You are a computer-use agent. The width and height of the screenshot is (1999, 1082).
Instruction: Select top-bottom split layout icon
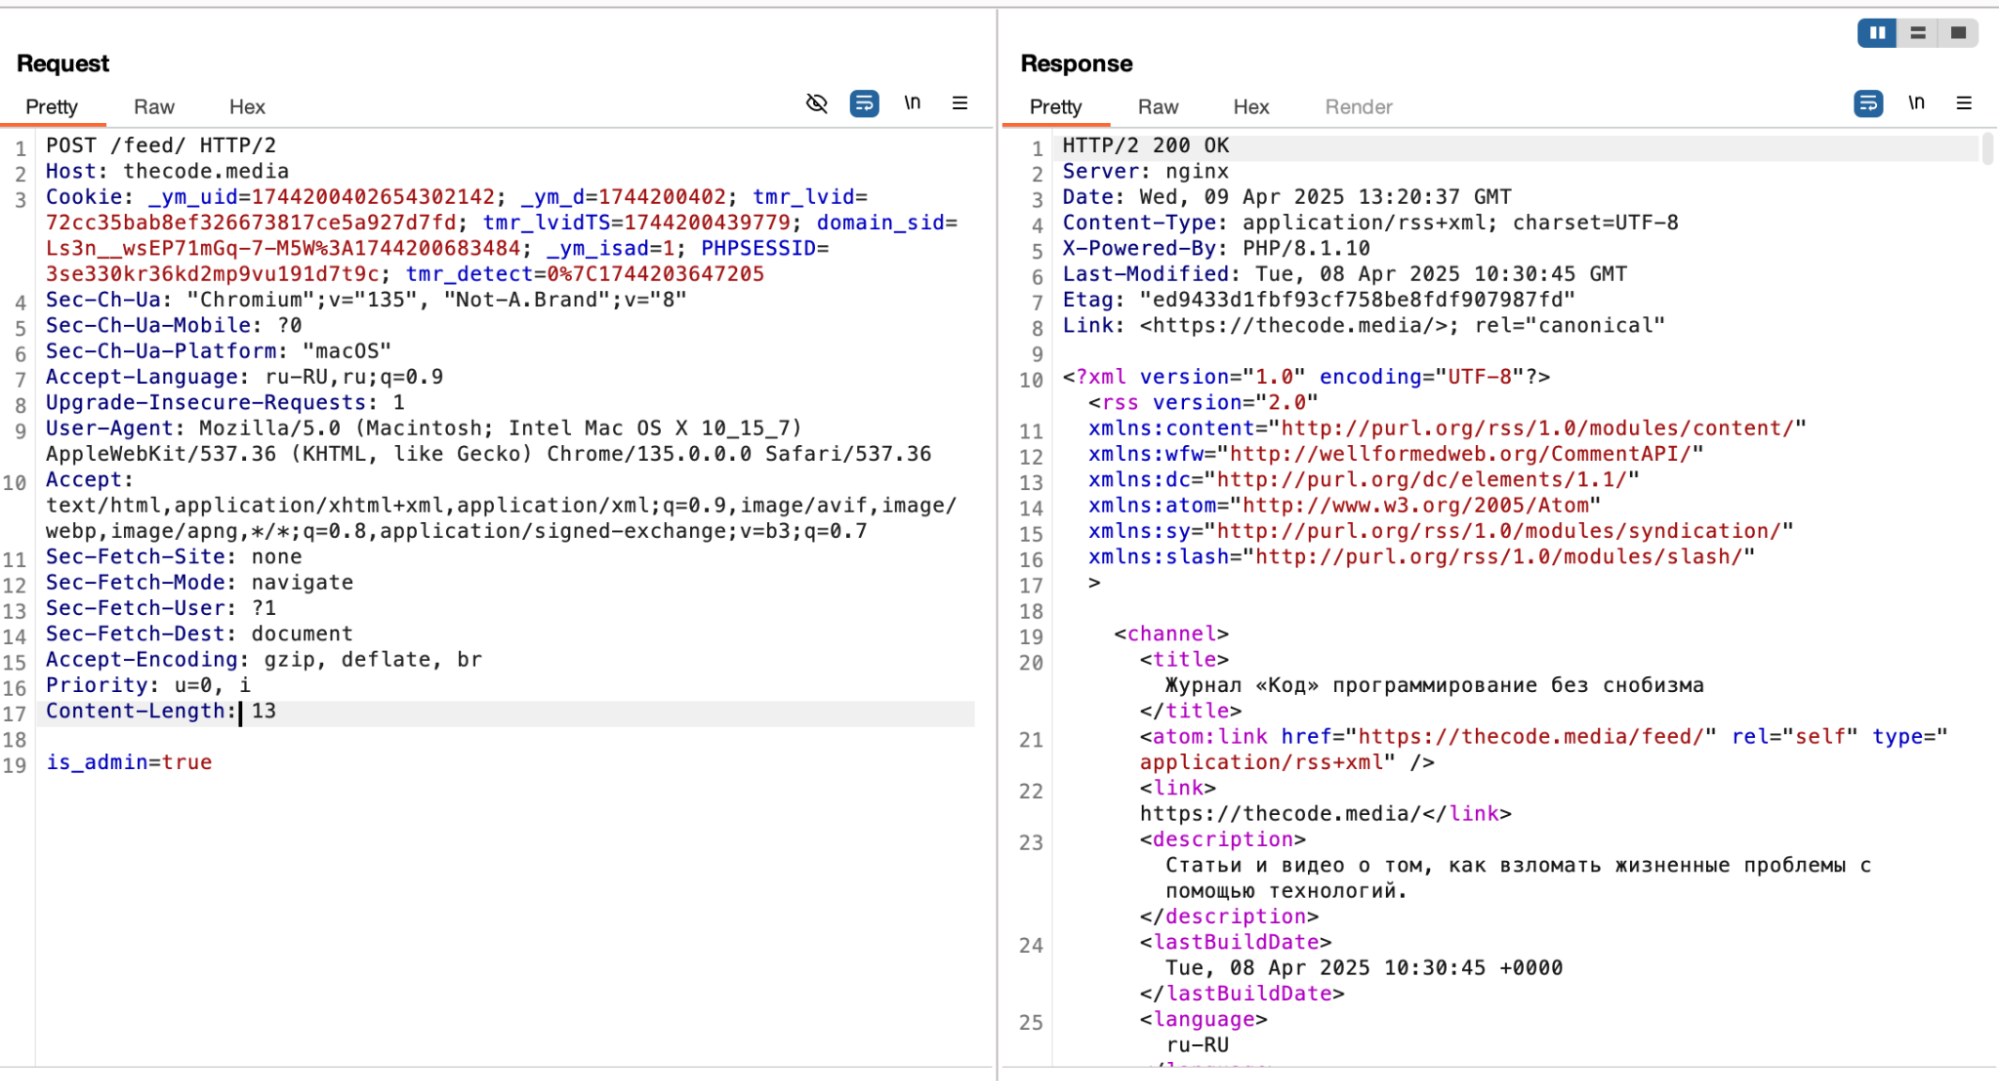point(1918,33)
